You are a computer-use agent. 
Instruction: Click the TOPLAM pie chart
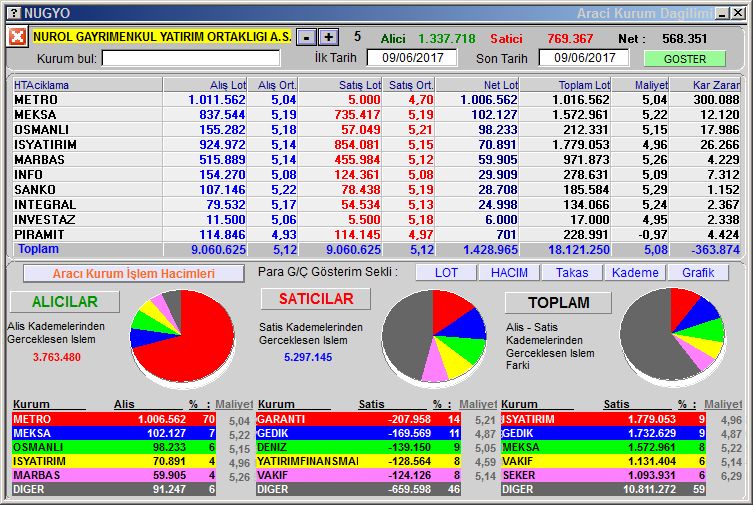point(672,335)
